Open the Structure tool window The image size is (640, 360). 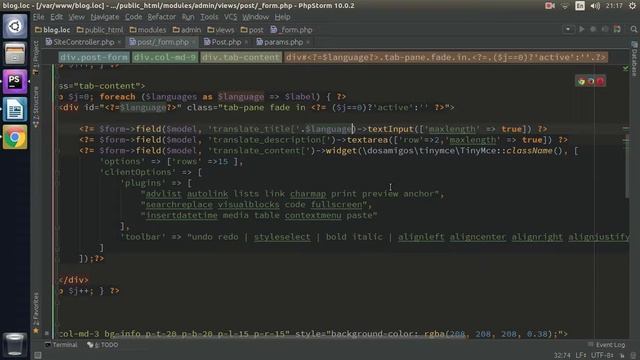tap(36, 107)
